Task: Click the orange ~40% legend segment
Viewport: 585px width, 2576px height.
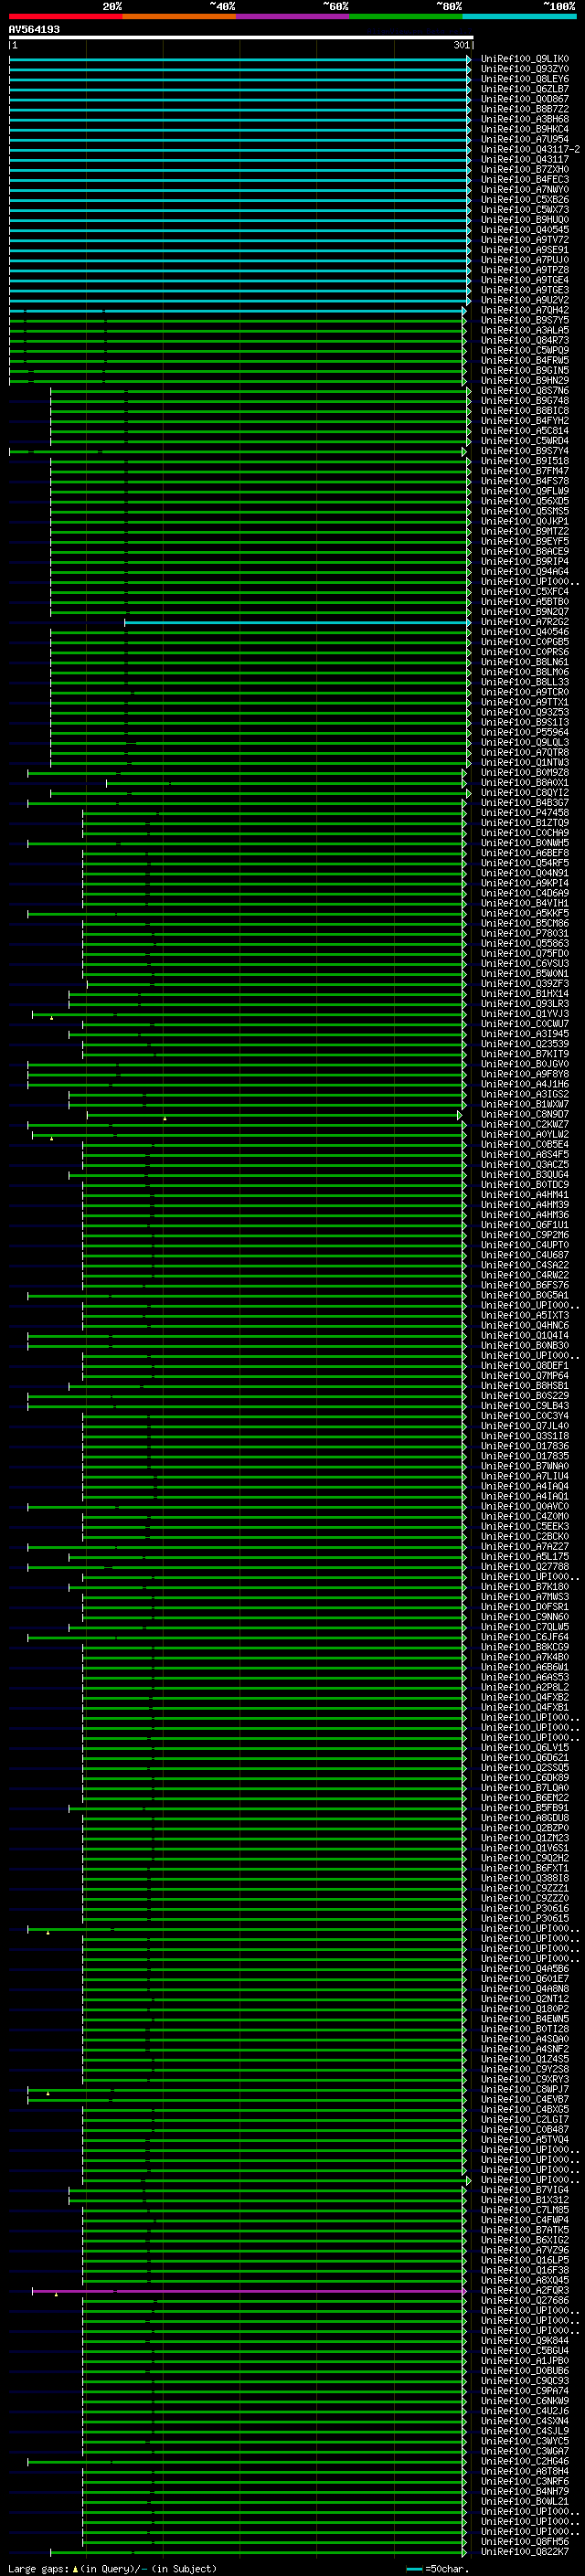Action: pos(179,16)
